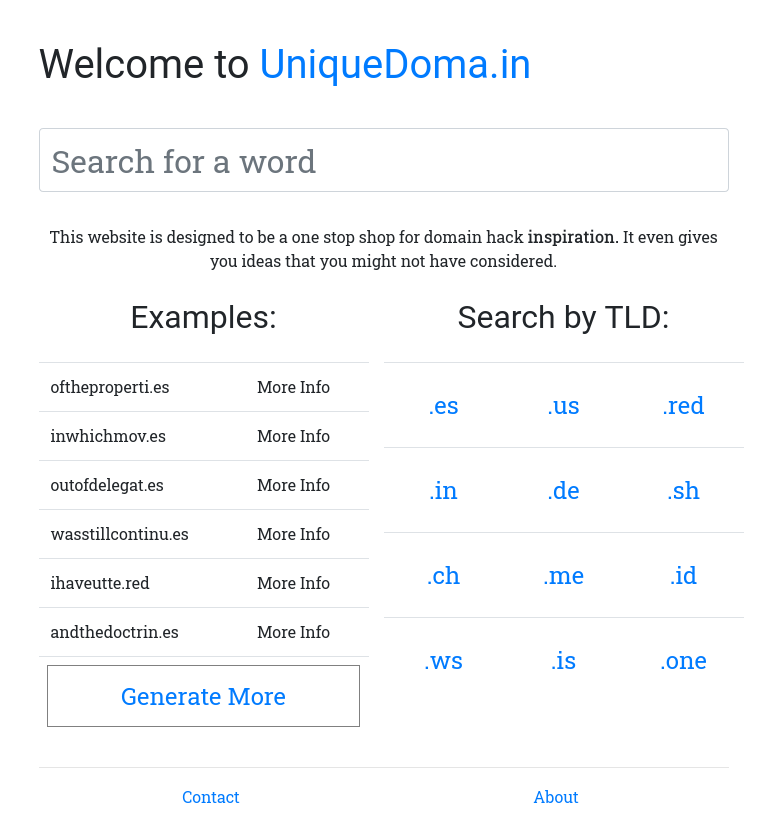Open the .ch TLD search page
Image resolution: width=767 pixels, height=824 pixels.
(443, 576)
